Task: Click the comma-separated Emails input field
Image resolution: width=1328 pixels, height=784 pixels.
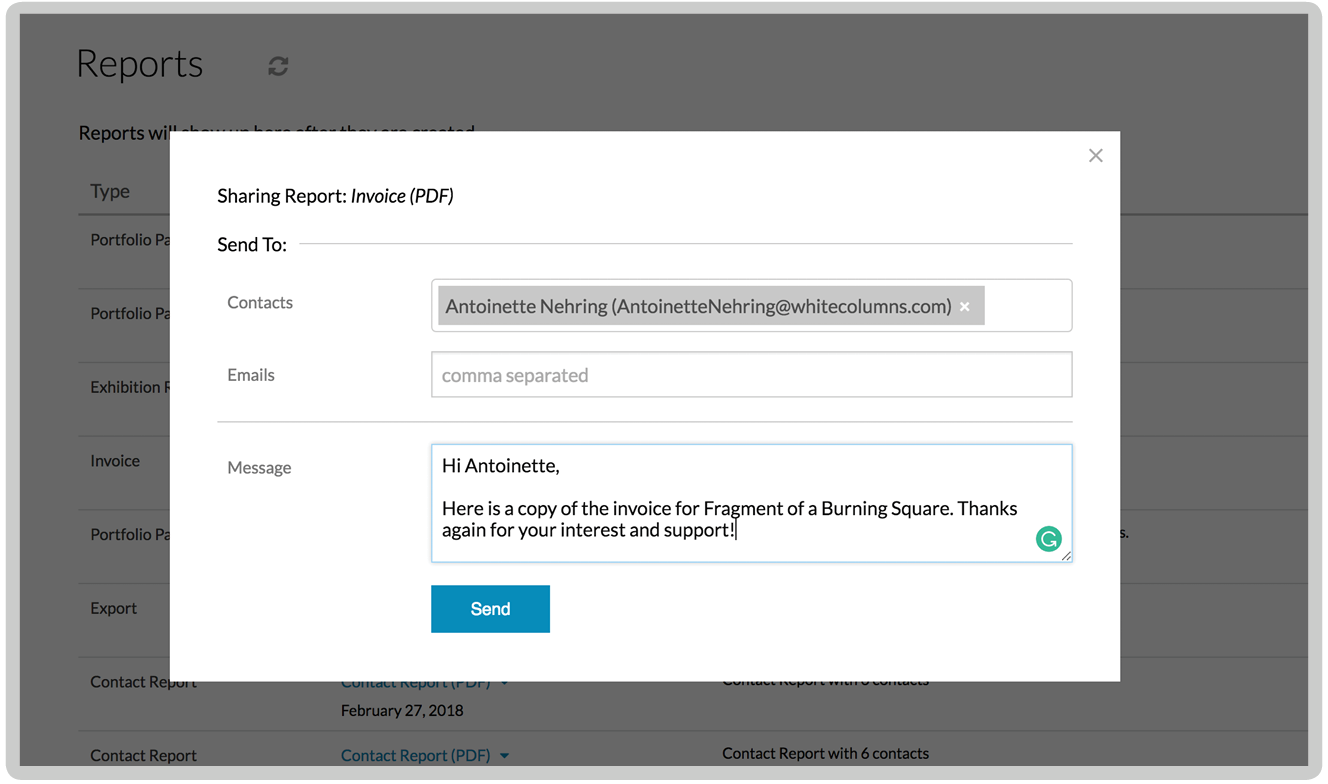Action: pyautogui.click(x=751, y=374)
